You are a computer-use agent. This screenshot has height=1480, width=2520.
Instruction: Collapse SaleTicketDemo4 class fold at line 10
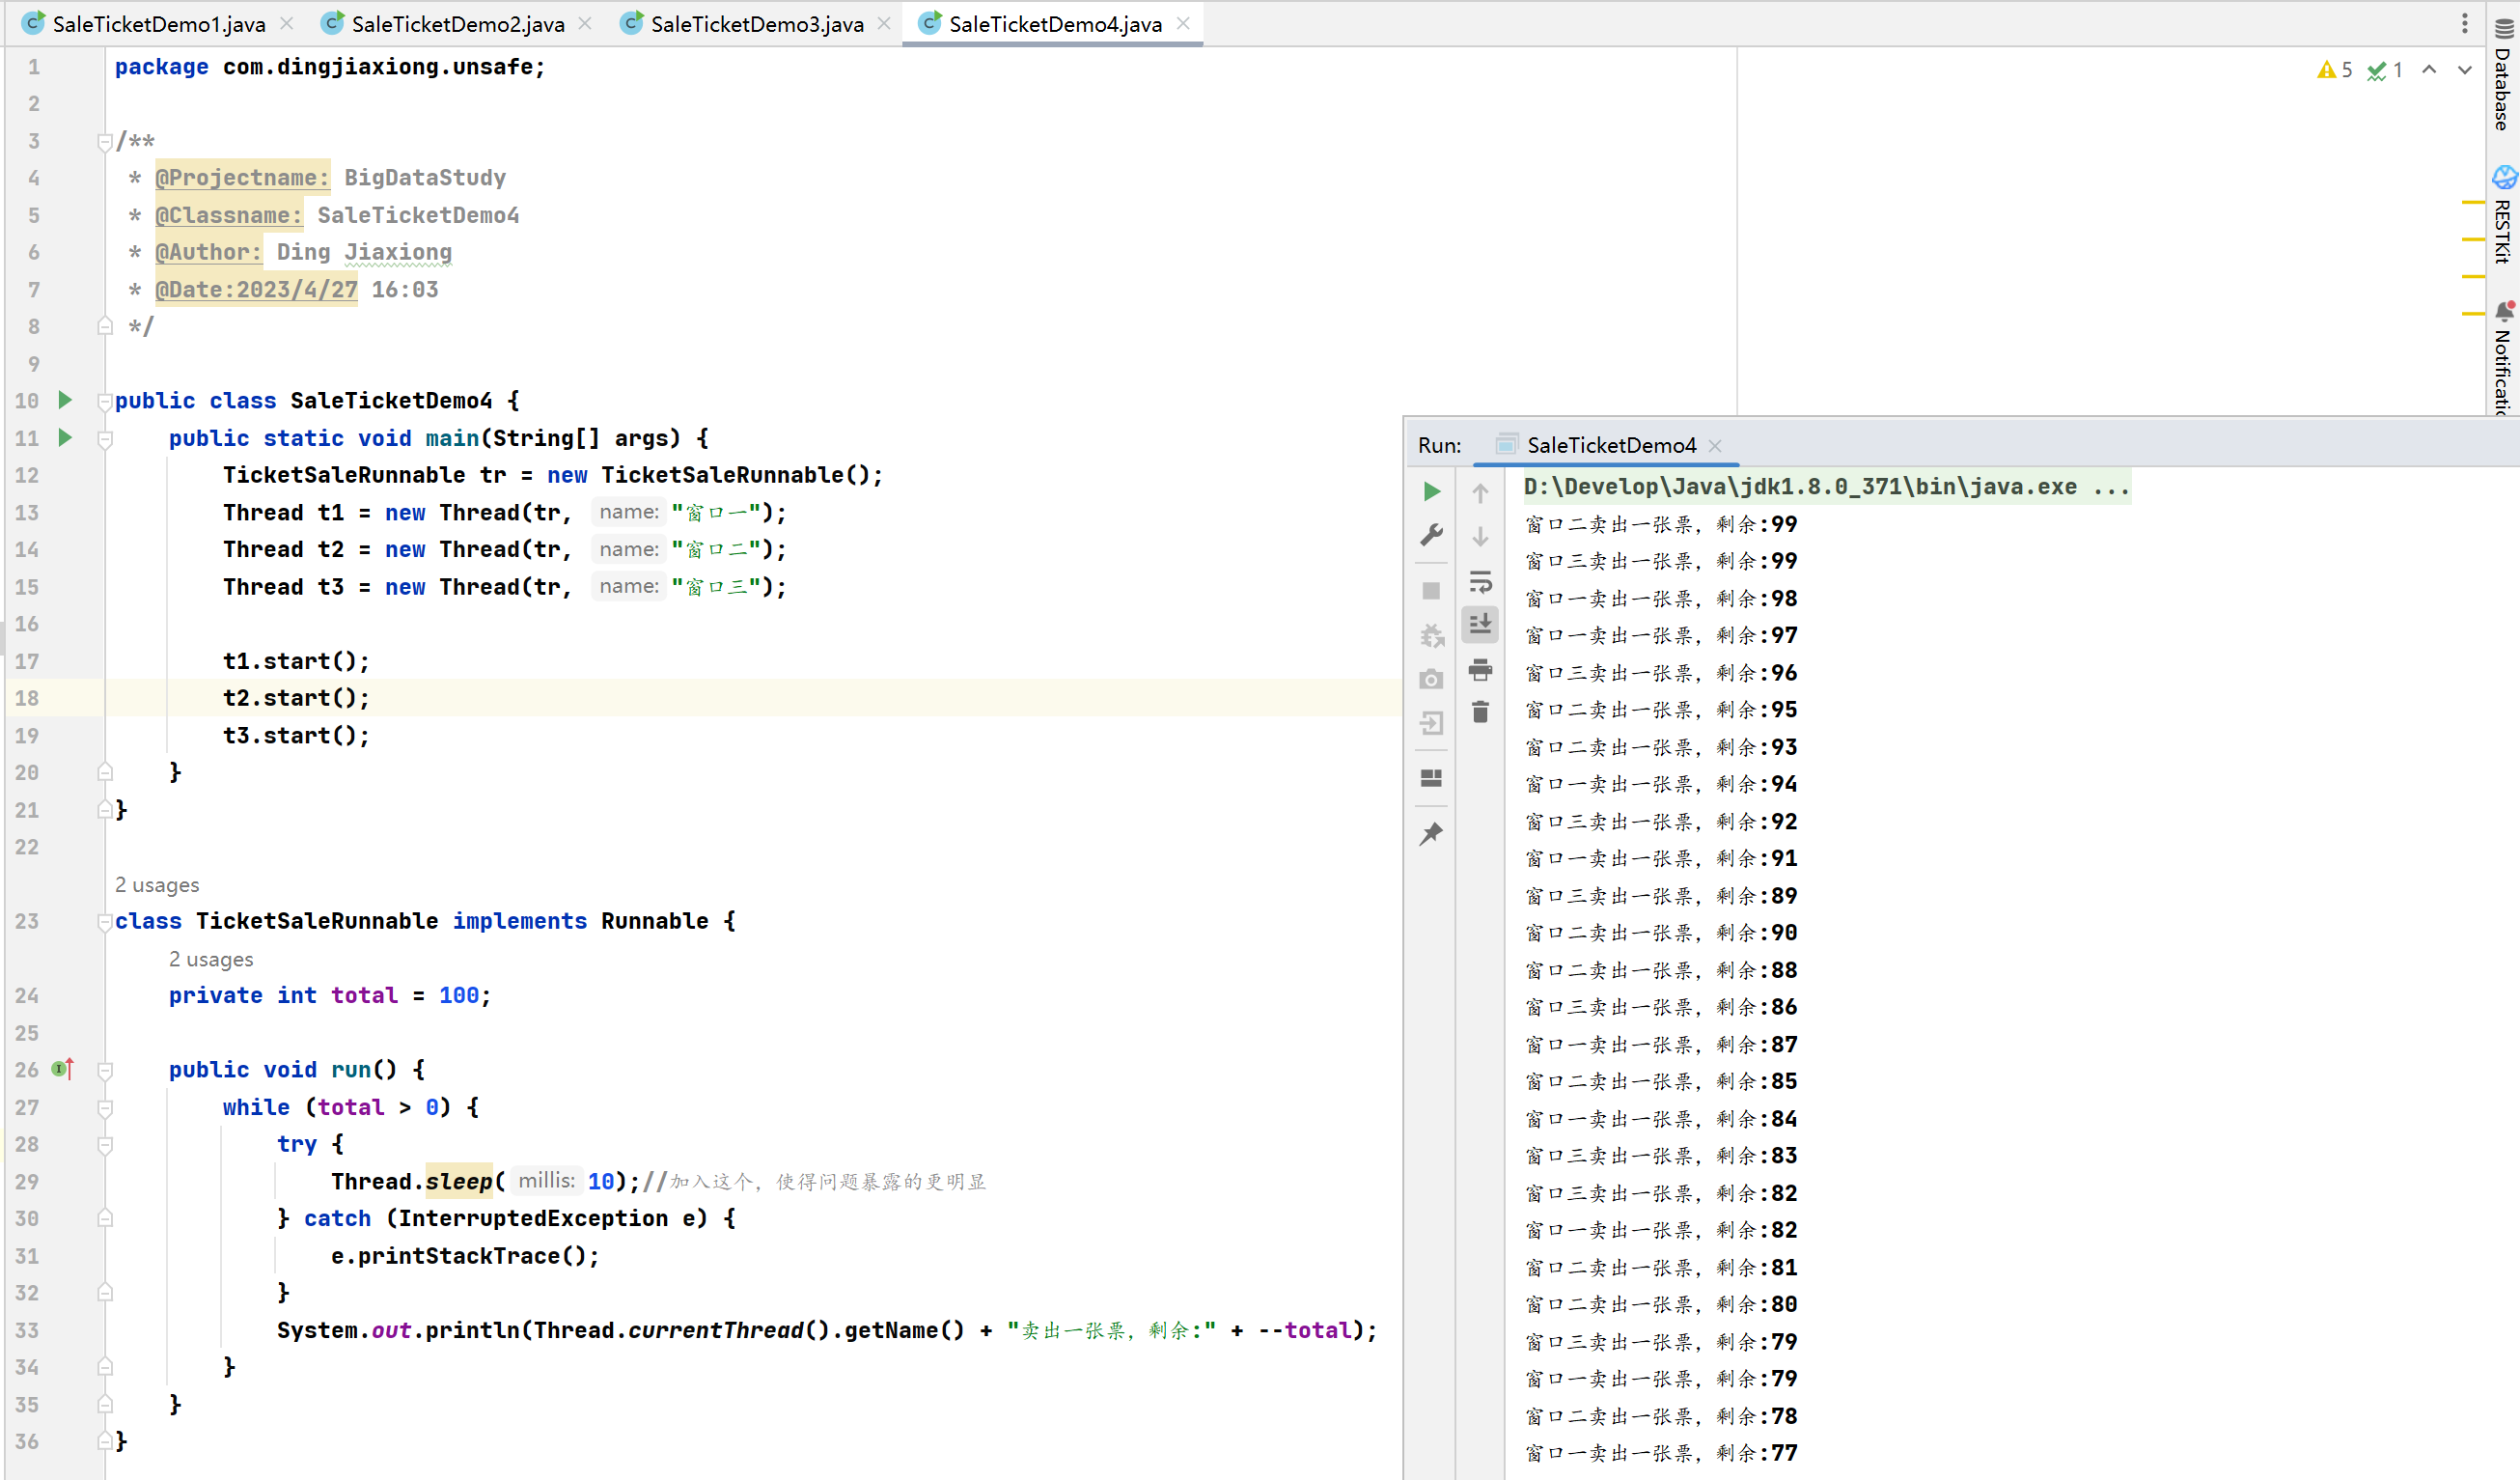pos(105,402)
